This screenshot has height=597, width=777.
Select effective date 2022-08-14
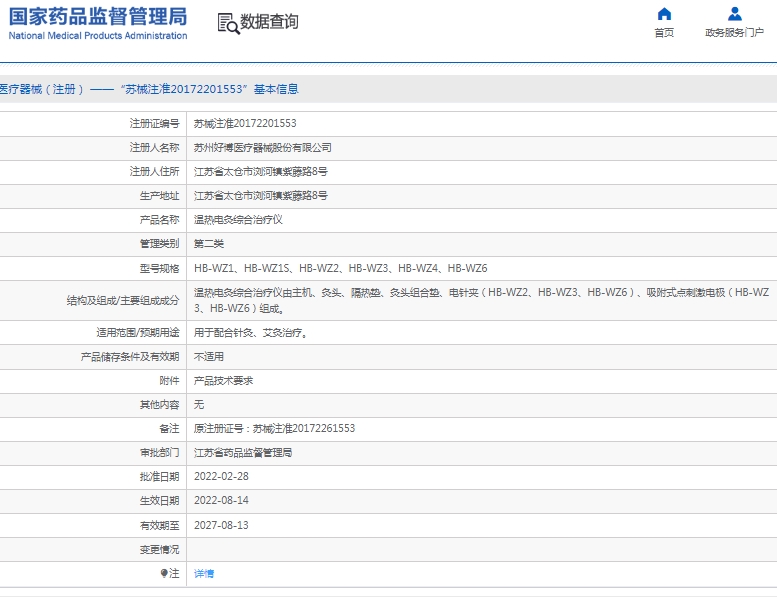click(221, 500)
